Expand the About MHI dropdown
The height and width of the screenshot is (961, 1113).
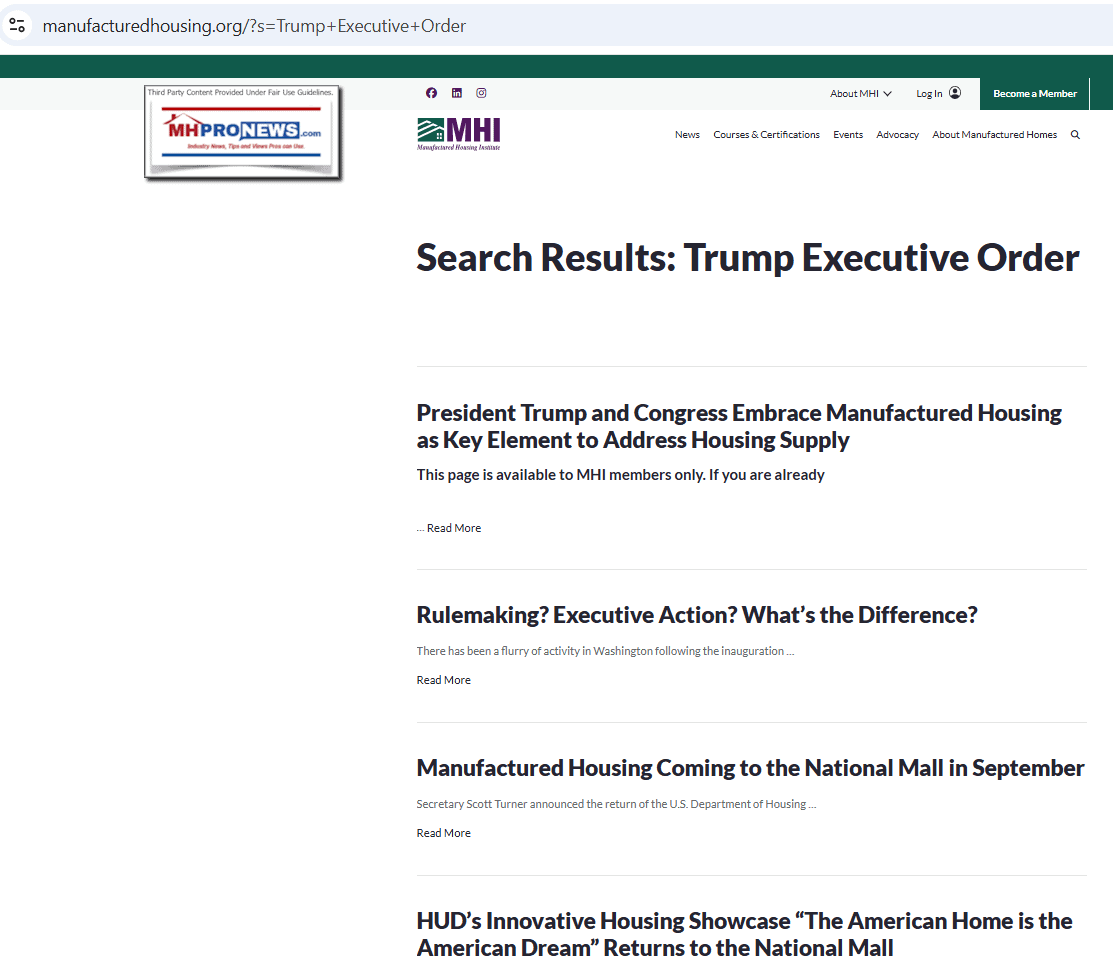(x=860, y=94)
